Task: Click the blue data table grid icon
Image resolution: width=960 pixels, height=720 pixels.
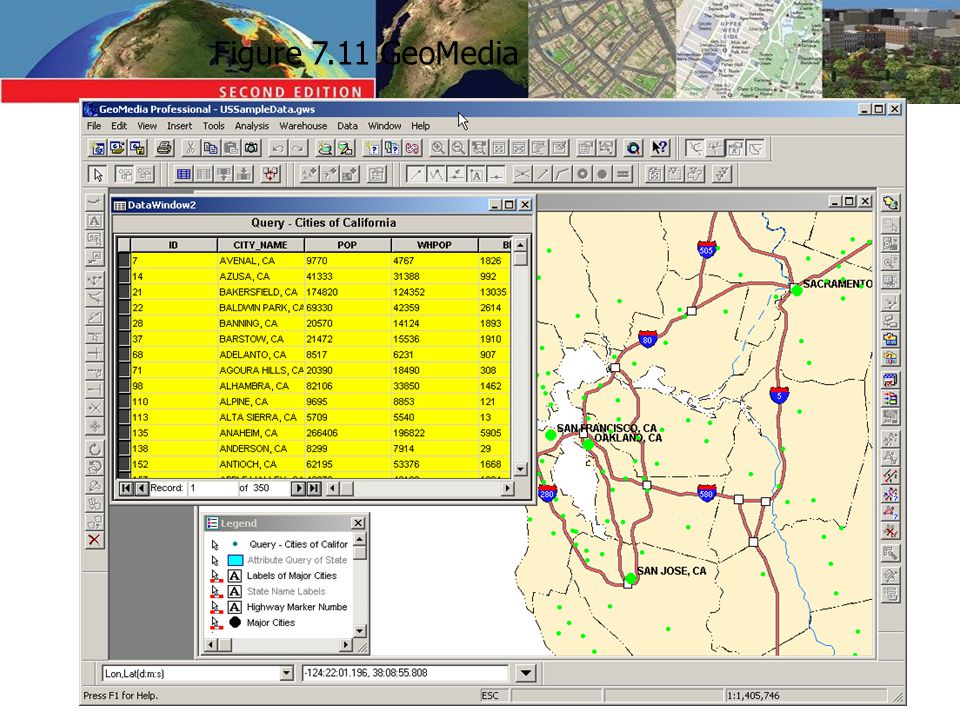Action: (183, 174)
